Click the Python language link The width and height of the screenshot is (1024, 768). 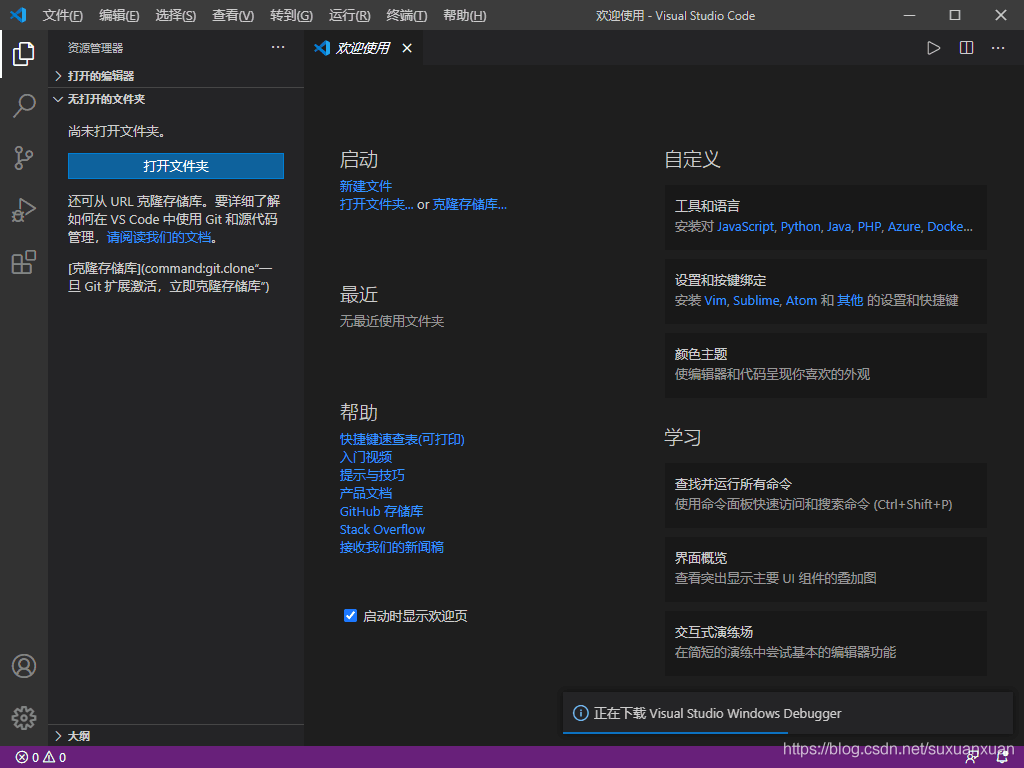[800, 227]
